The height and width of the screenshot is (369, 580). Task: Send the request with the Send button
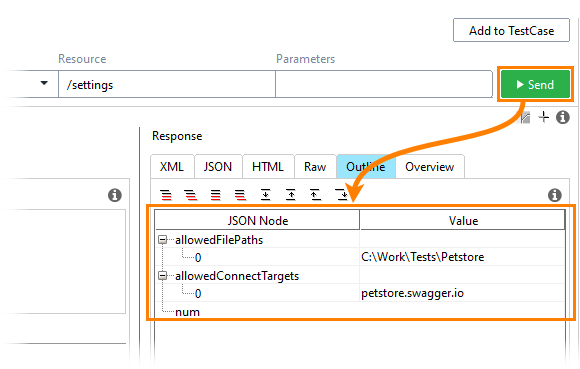(x=535, y=84)
